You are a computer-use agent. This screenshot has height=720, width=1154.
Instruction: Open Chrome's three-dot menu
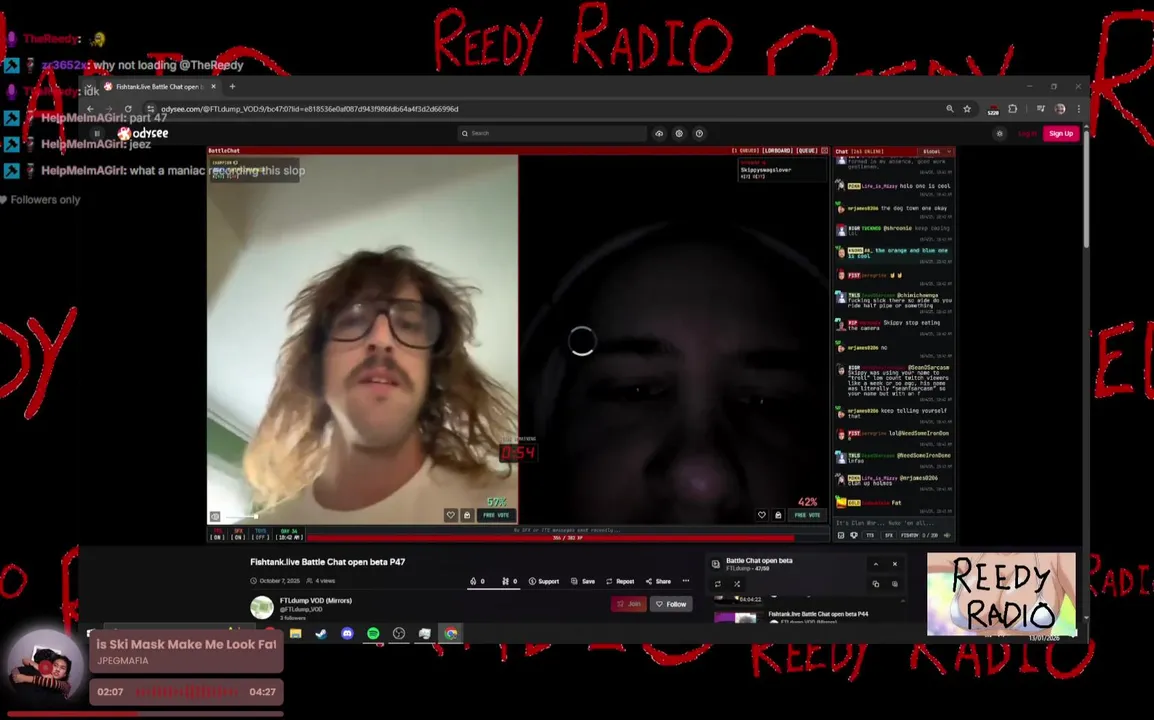[x=1079, y=109]
